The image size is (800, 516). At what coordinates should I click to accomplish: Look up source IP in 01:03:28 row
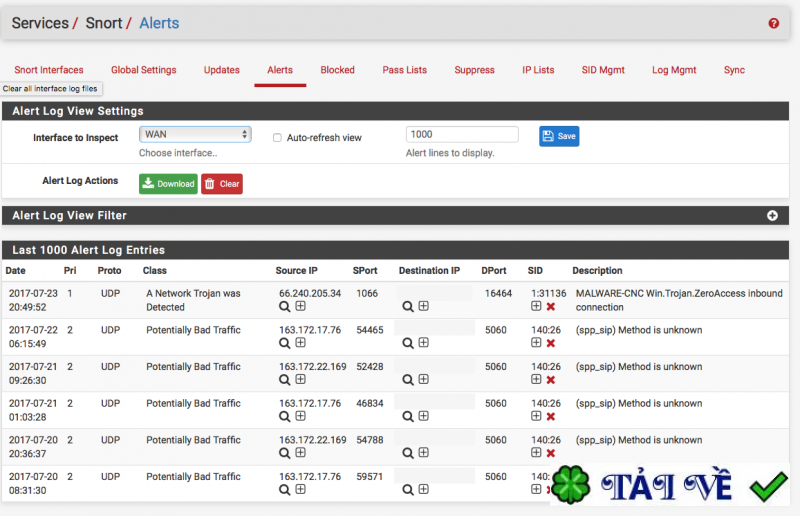[285, 416]
